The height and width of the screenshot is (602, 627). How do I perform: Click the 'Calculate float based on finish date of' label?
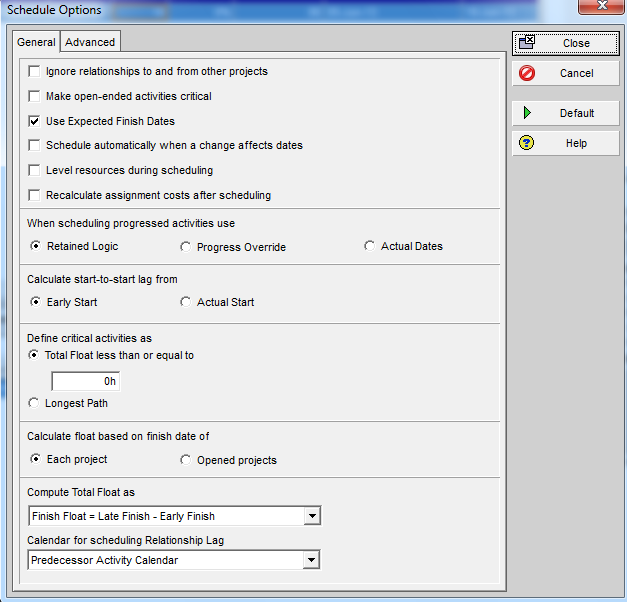[118, 436]
